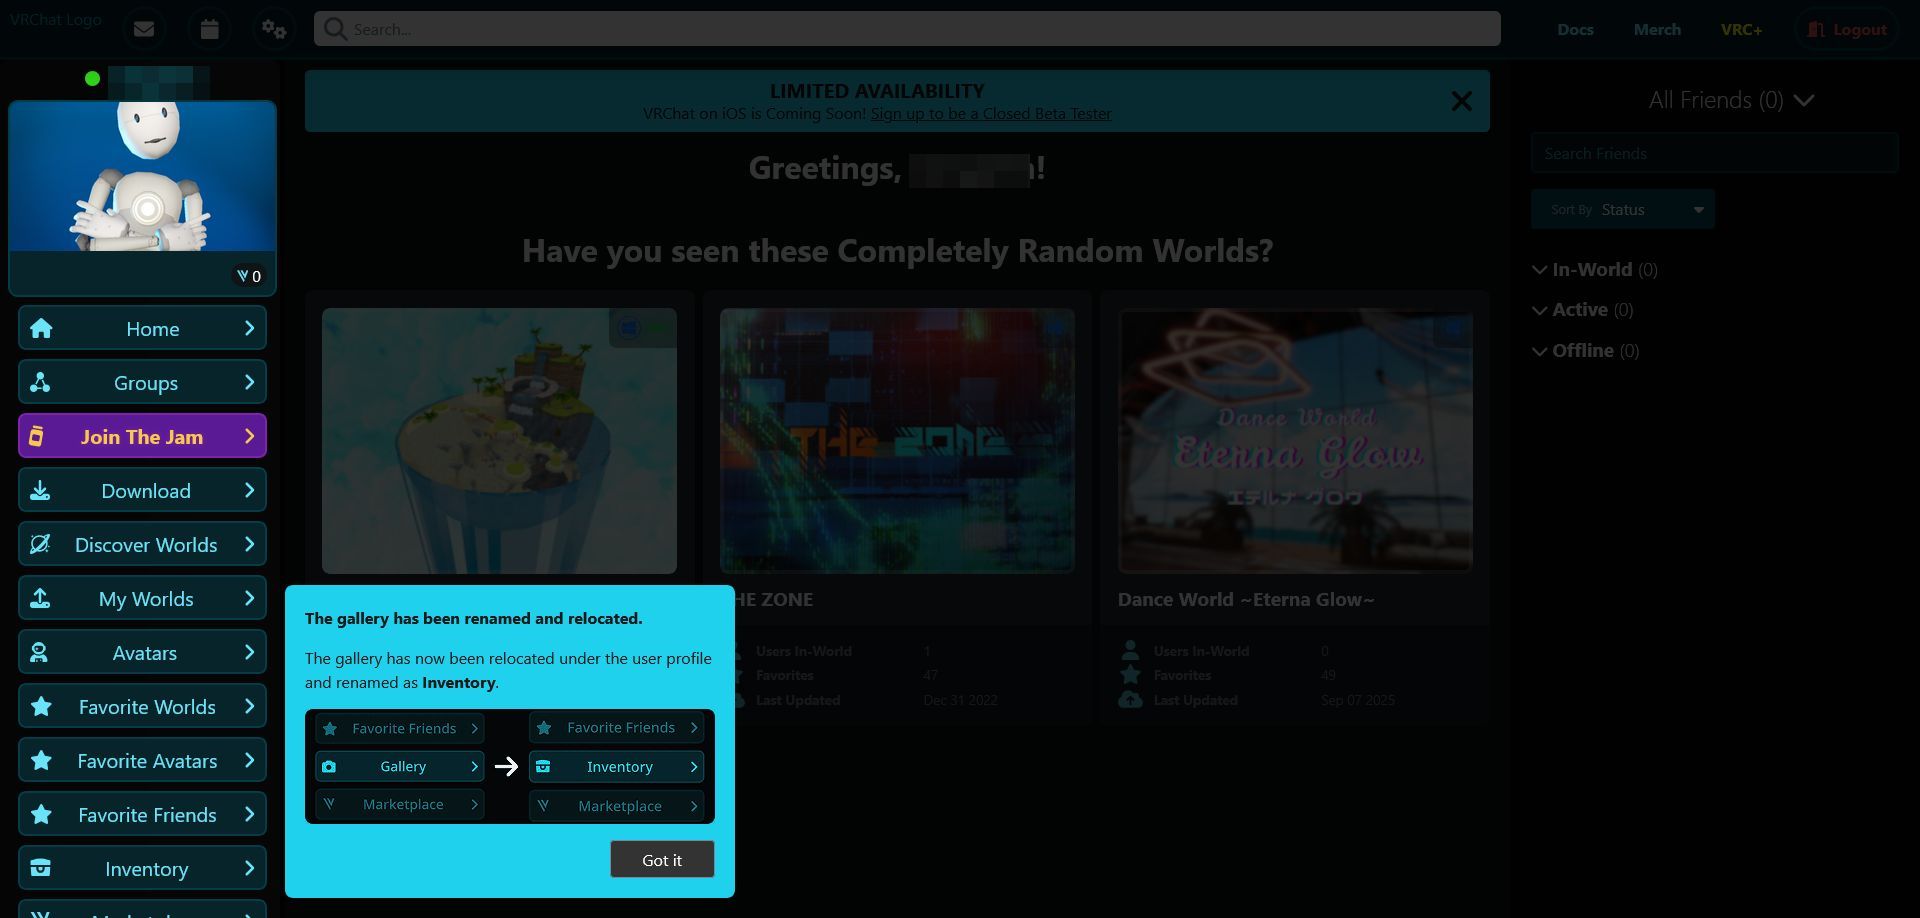1920x918 pixels.
Task: Click inside the Search Friends field
Action: pyautogui.click(x=1714, y=152)
